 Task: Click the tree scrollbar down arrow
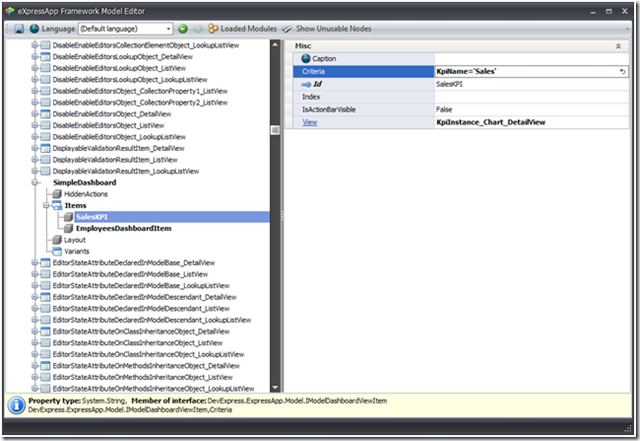[x=275, y=388]
